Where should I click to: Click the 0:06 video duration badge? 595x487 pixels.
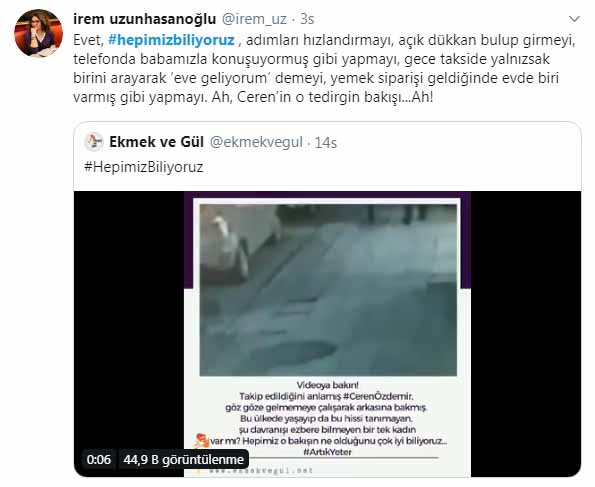pyautogui.click(x=99, y=460)
